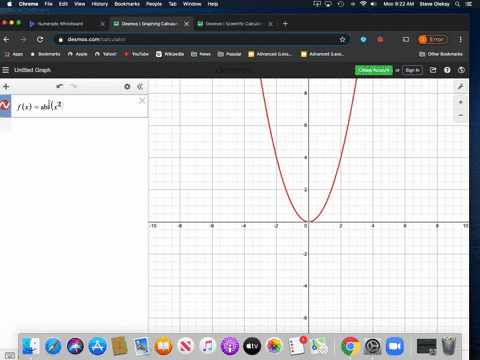The image size is (480, 360).
Task: Open the Window menu
Action: coord(192,4)
